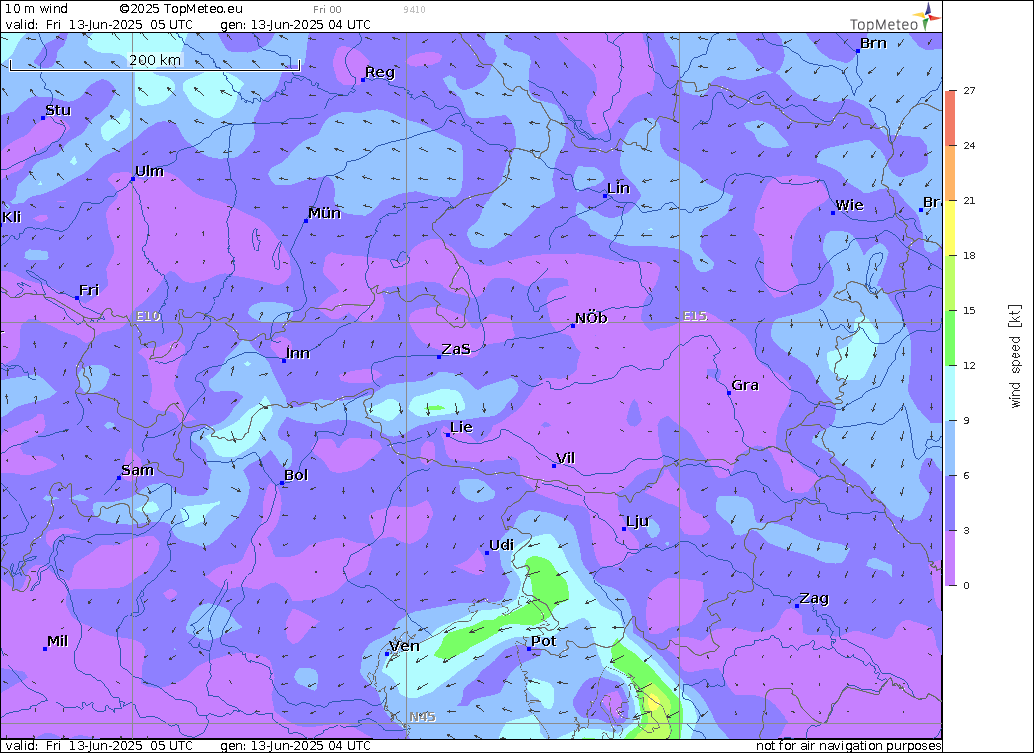The height and width of the screenshot is (753, 1034).
Task: Pick the yellow 18–21 kt legend band
Action: [x=950, y=228]
